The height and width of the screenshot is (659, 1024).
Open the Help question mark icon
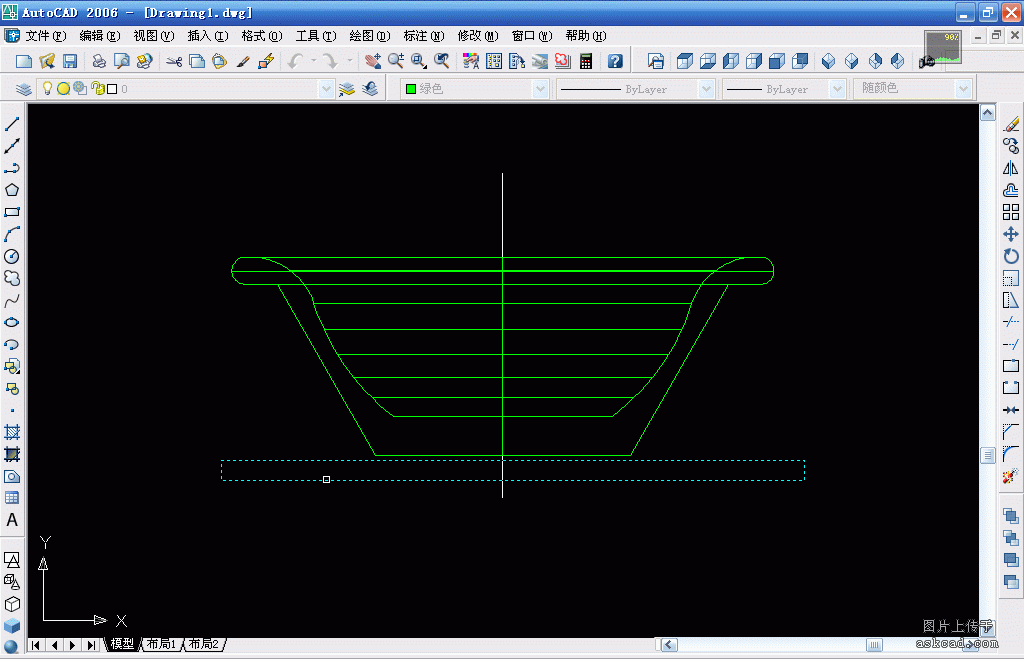tap(615, 61)
